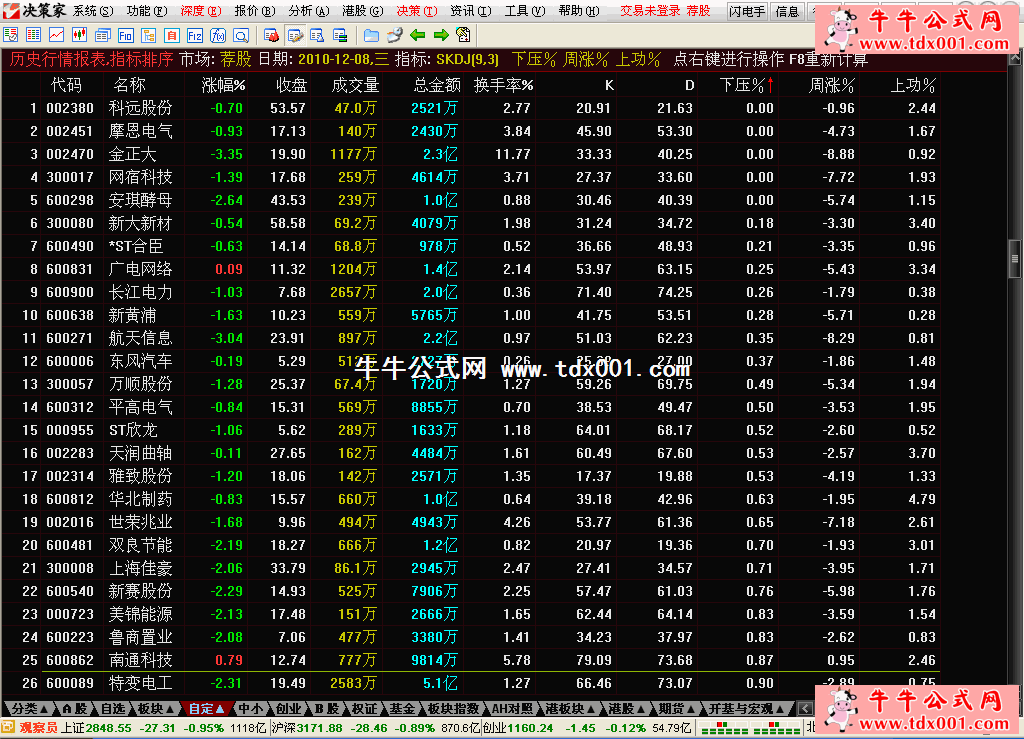The image size is (1024, 739).
Task: Sort by the 涨幅% column header
Action: click(223, 85)
